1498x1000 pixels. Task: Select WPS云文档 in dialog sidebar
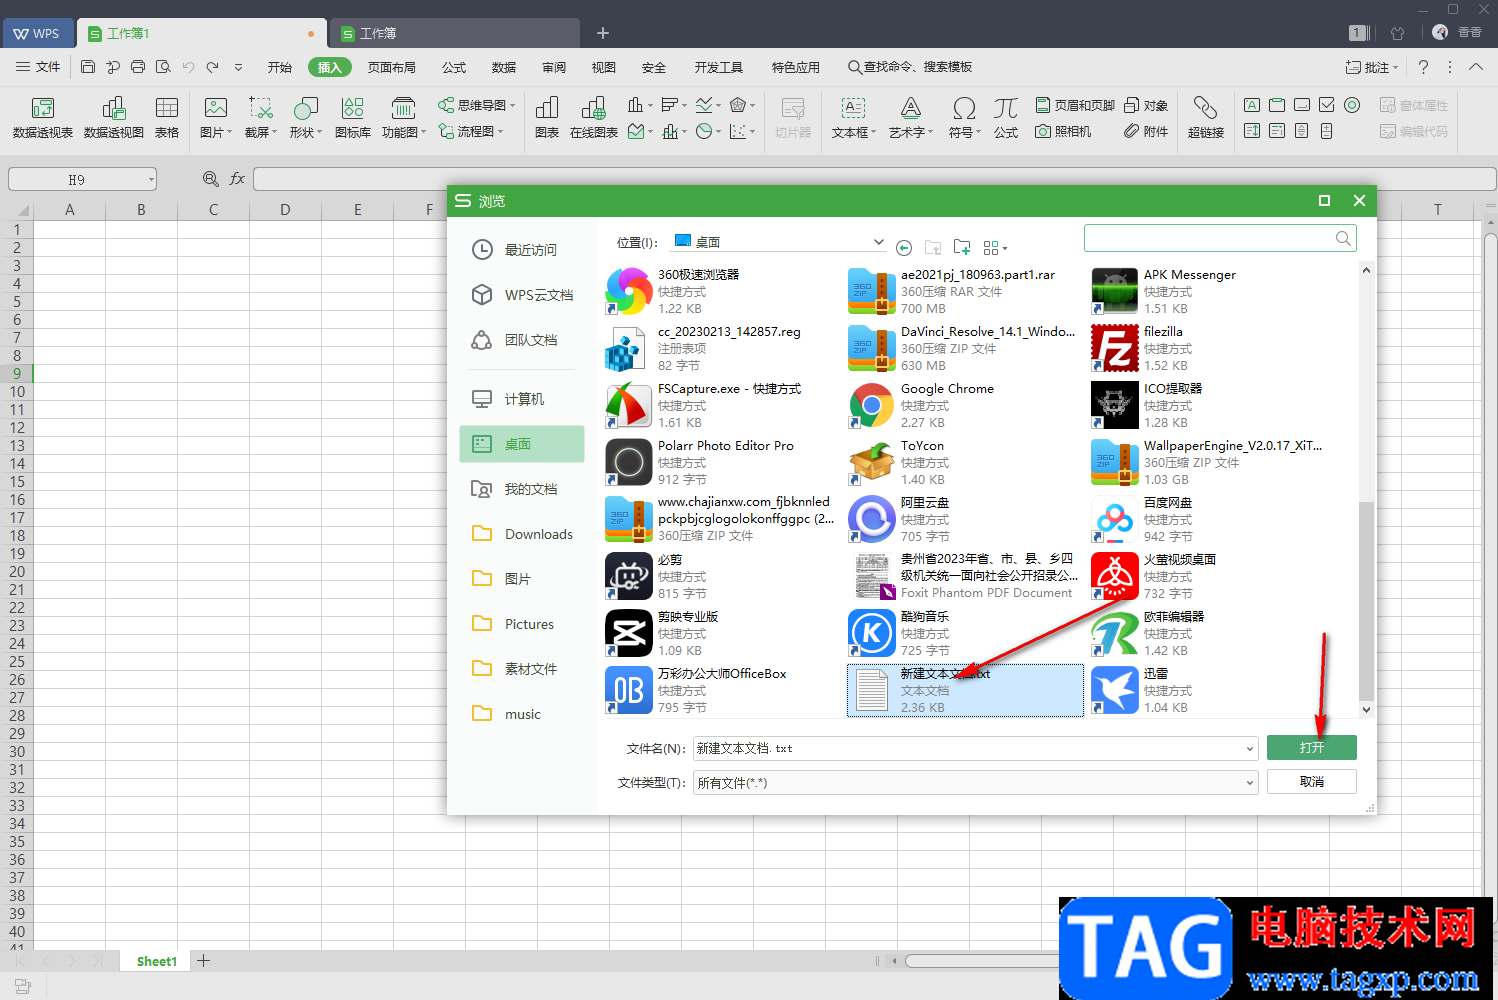pos(521,295)
